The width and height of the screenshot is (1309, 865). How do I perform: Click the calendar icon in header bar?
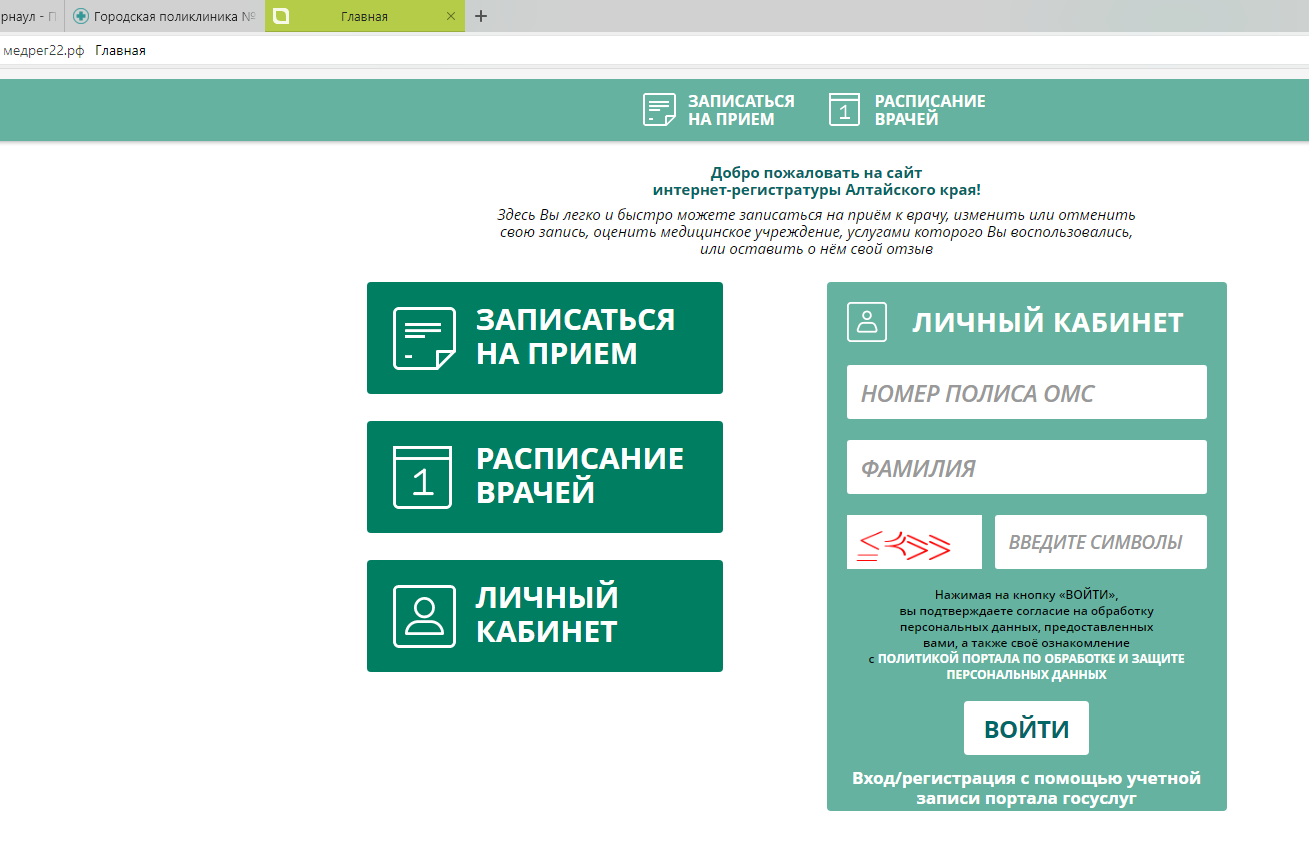click(x=845, y=110)
